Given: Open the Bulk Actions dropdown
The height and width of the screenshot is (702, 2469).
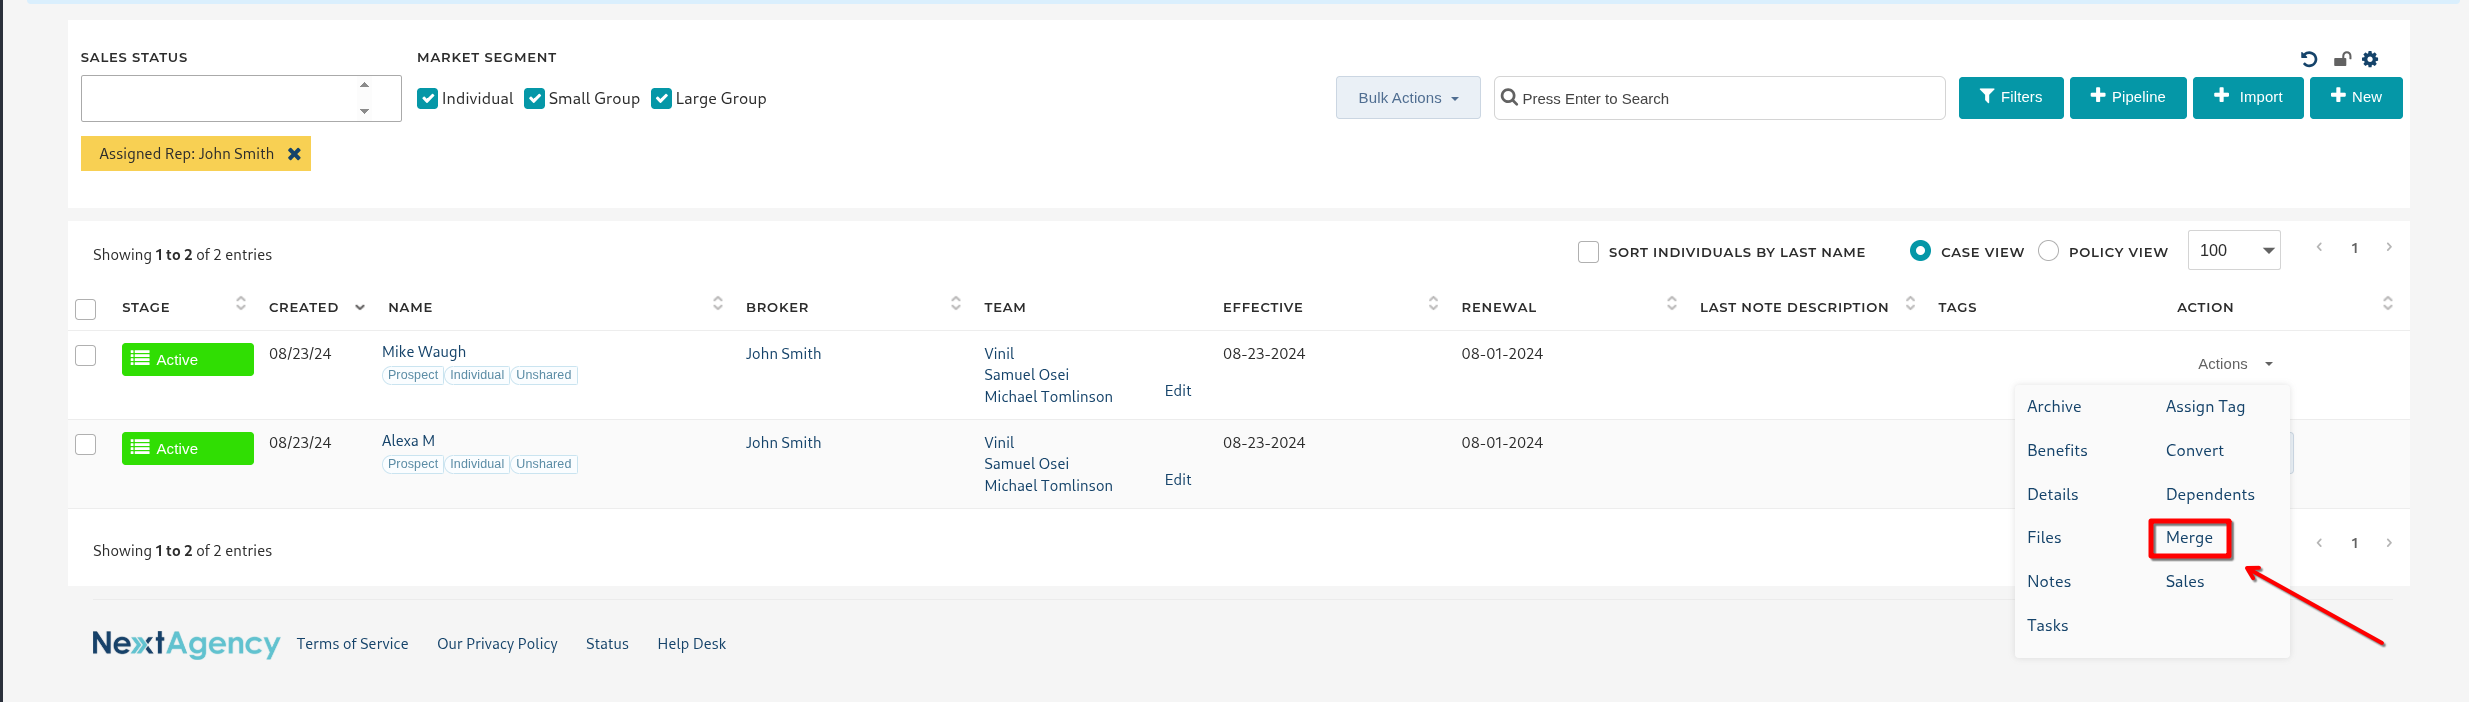Looking at the screenshot, I should [x=1407, y=98].
